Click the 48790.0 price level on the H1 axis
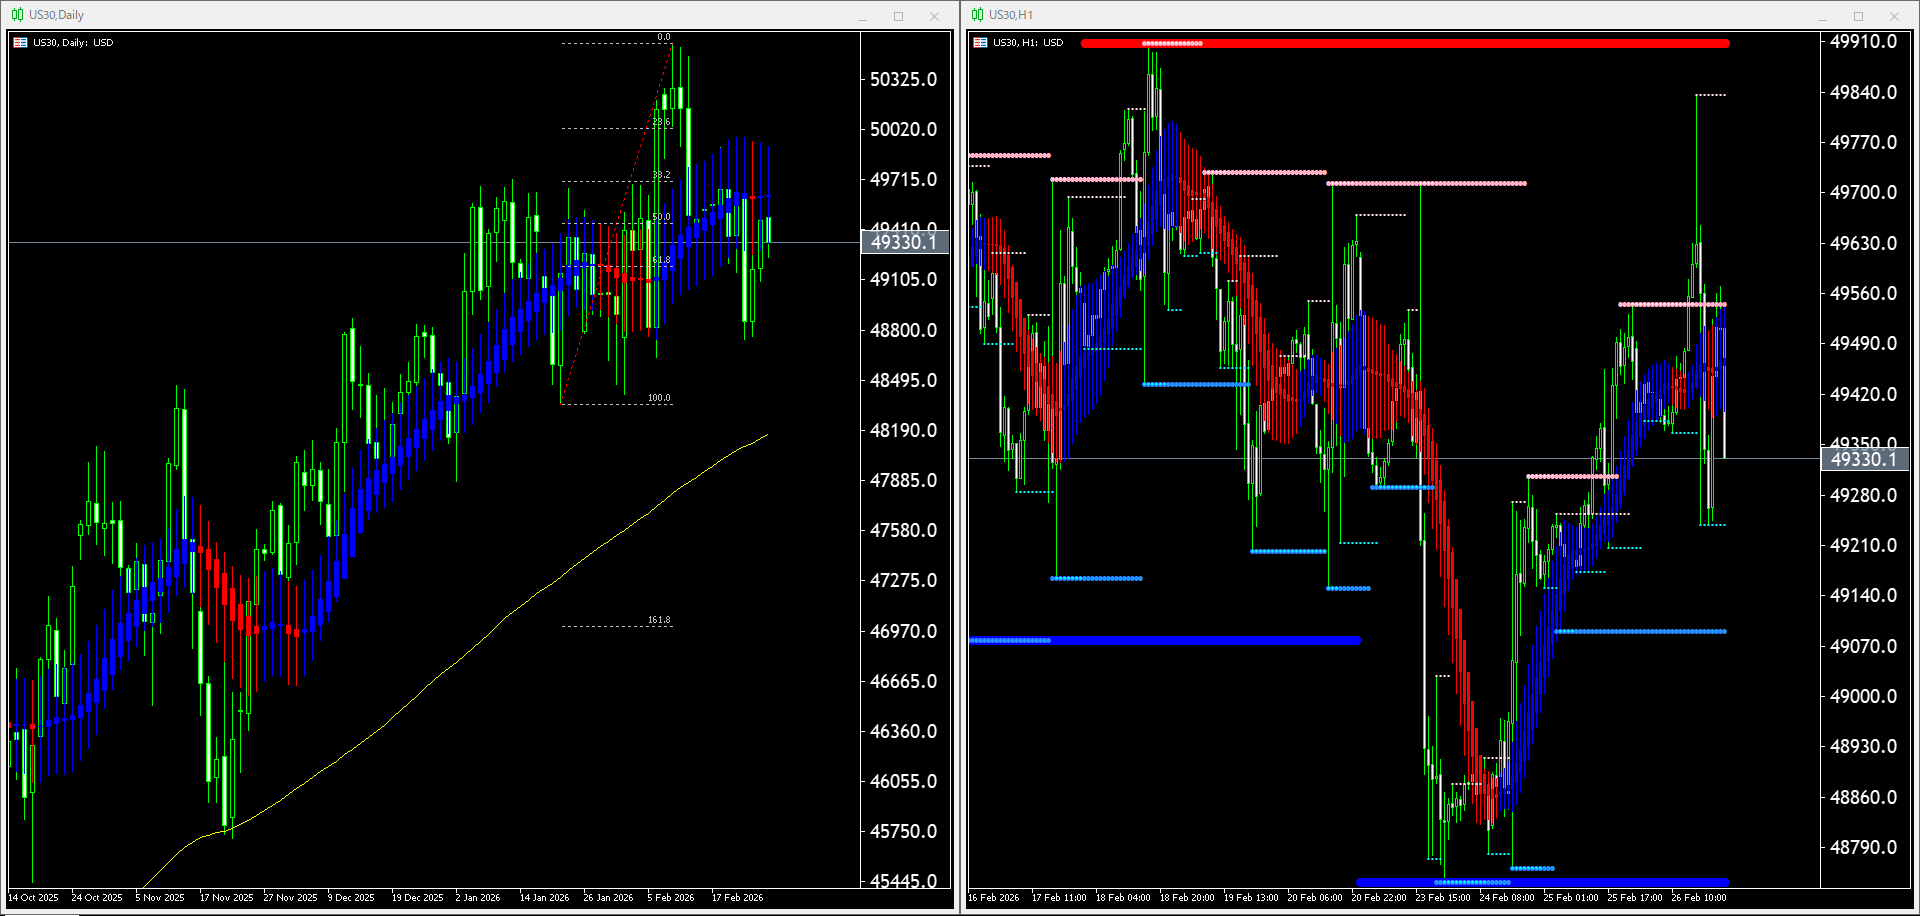Image resolution: width=1920 pixels, height=916 pixels. [1864, 847]
